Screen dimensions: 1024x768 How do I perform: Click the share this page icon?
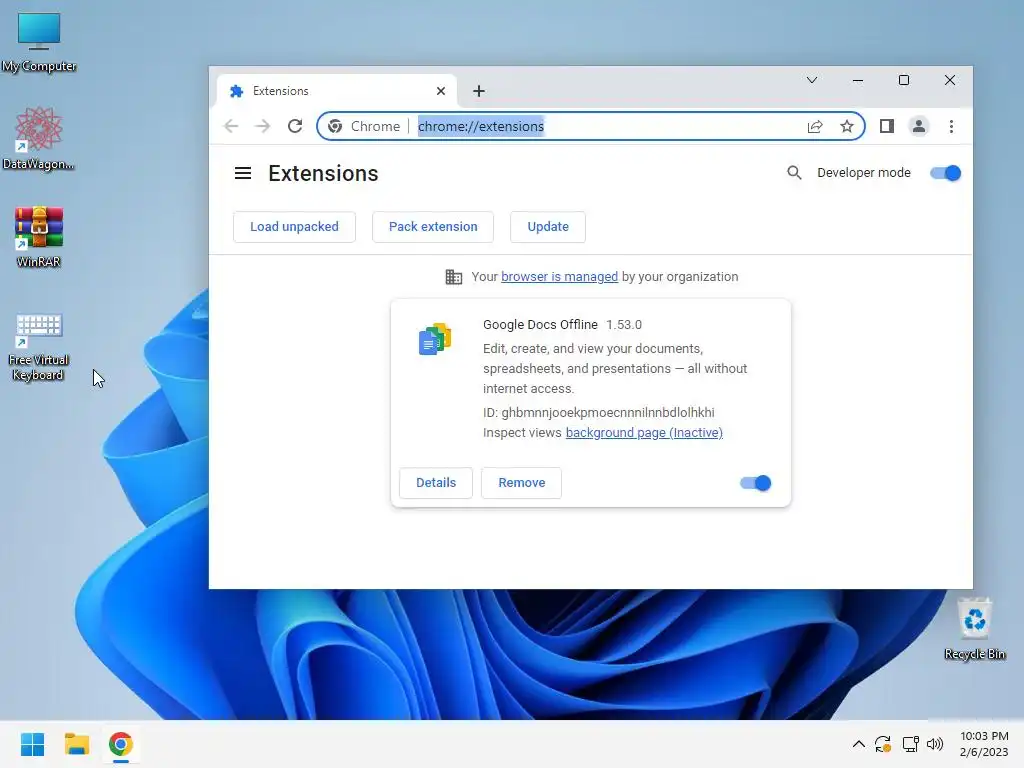pyautogui.click(x=815, y=126)
